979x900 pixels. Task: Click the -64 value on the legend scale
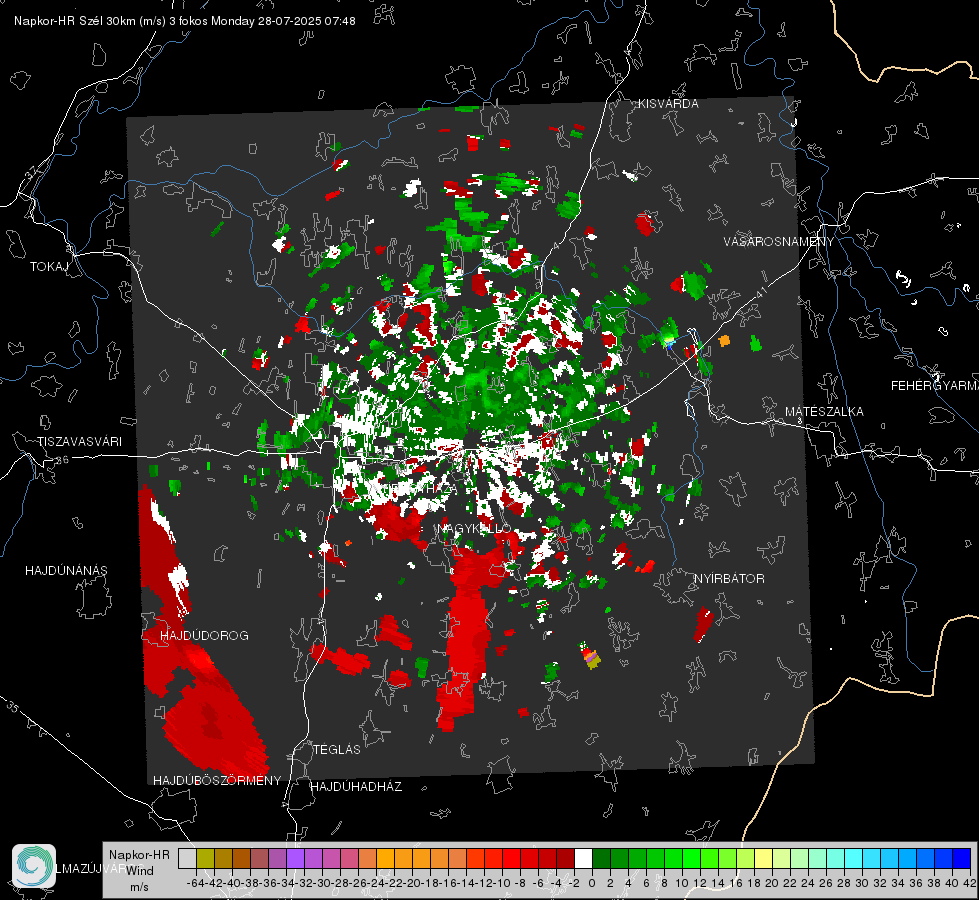point(195,883)
